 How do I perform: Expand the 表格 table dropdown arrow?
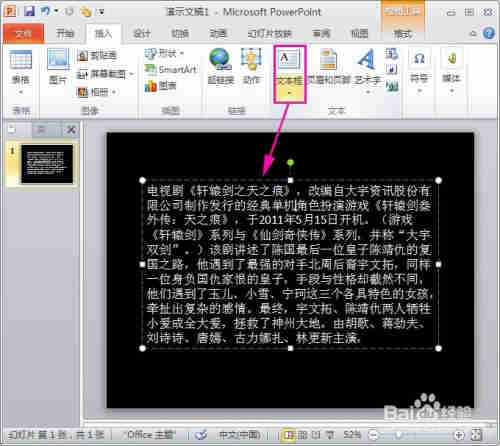pyautogui.click(x=21, y=92)
